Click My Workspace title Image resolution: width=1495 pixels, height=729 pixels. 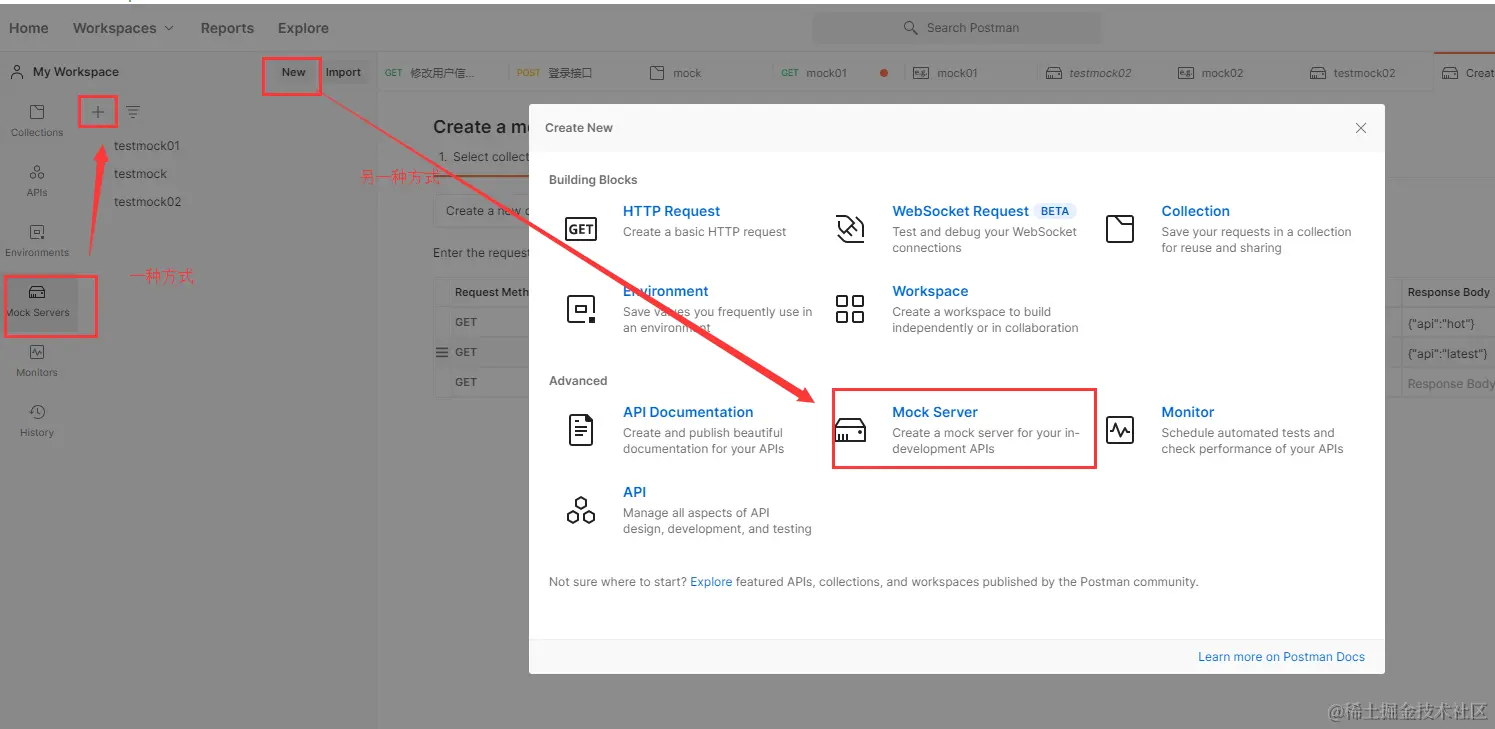click(76, 72)
